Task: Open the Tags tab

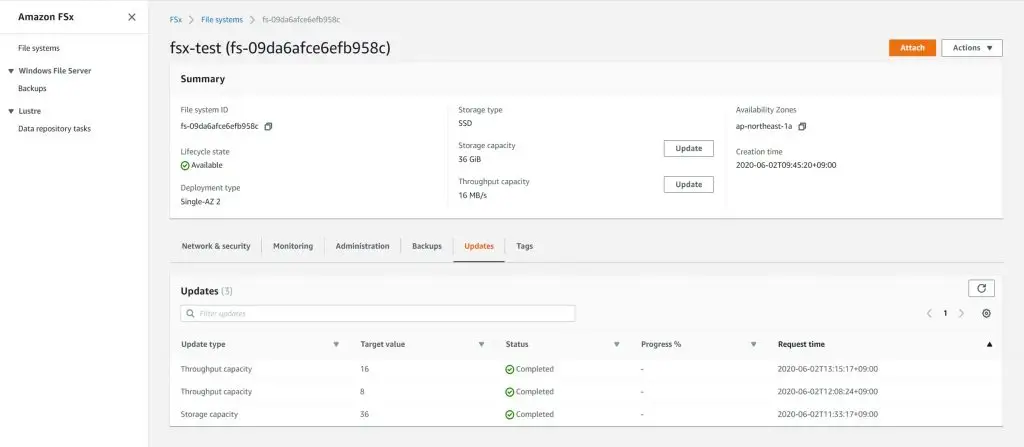Action: tap(524, 246)
